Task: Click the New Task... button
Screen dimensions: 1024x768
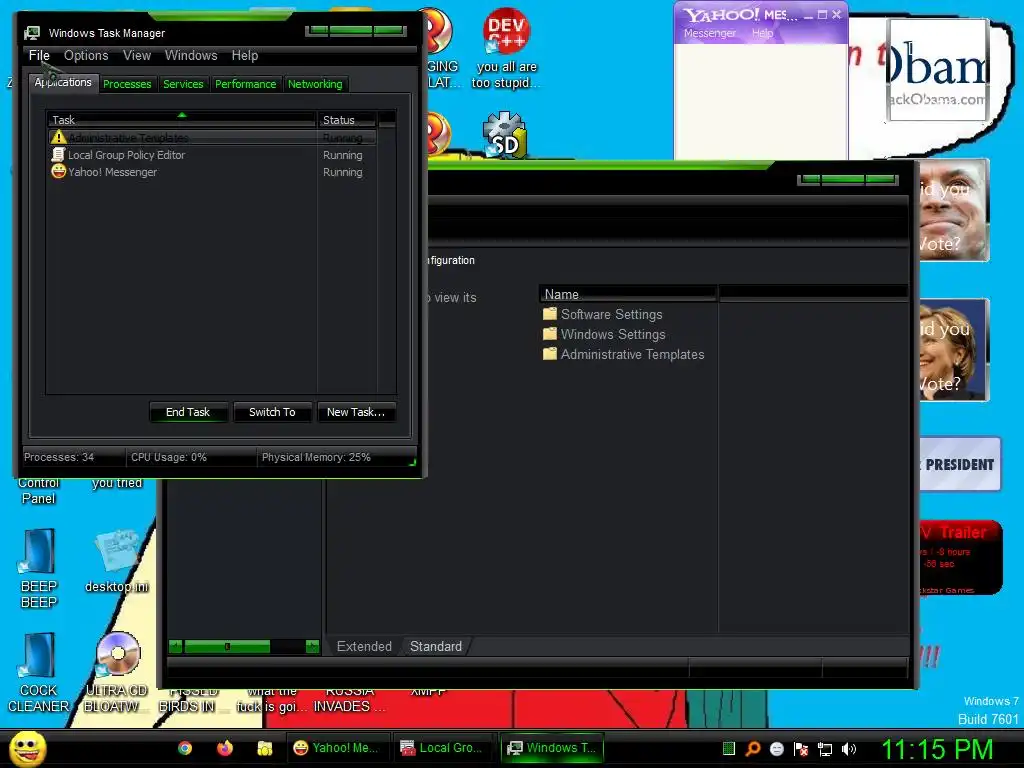Action: click(x=356, y=412)
